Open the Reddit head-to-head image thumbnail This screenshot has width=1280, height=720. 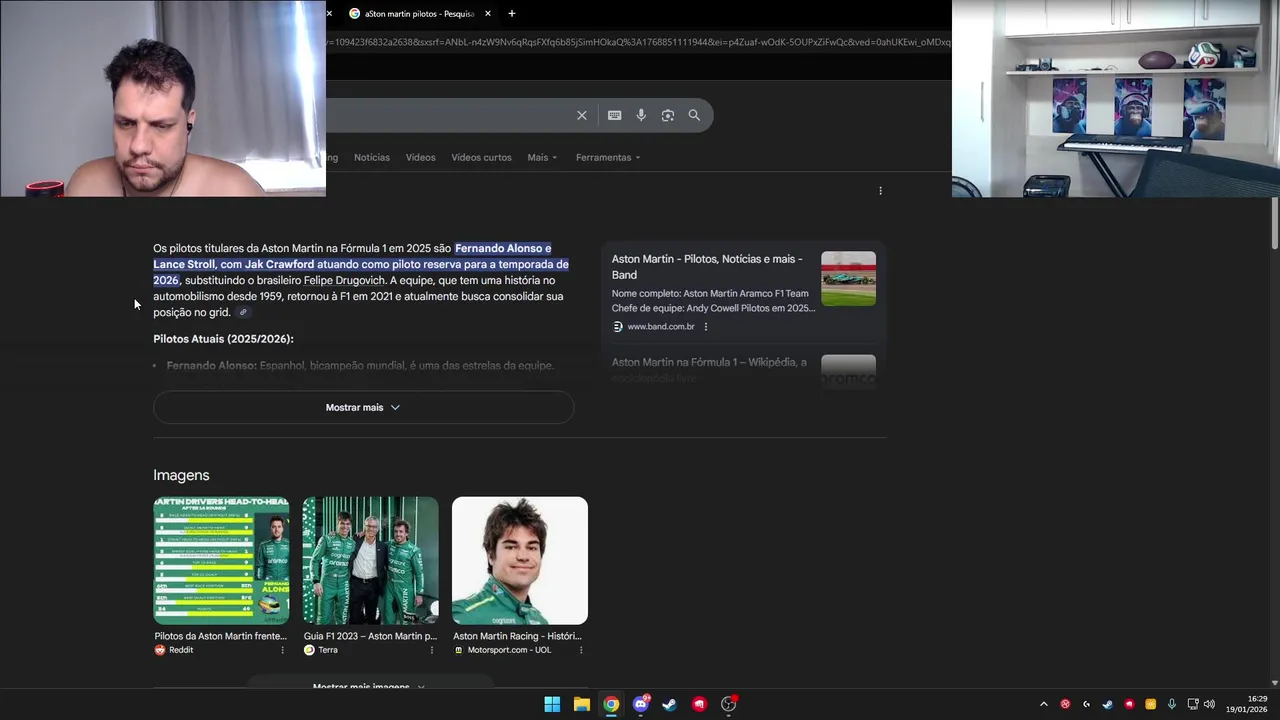221,560
